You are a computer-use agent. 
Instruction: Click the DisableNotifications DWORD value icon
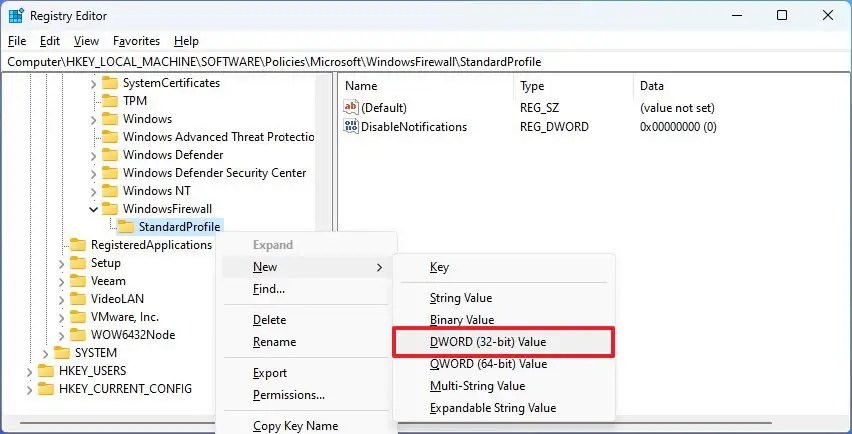click(x=352, y=127)
